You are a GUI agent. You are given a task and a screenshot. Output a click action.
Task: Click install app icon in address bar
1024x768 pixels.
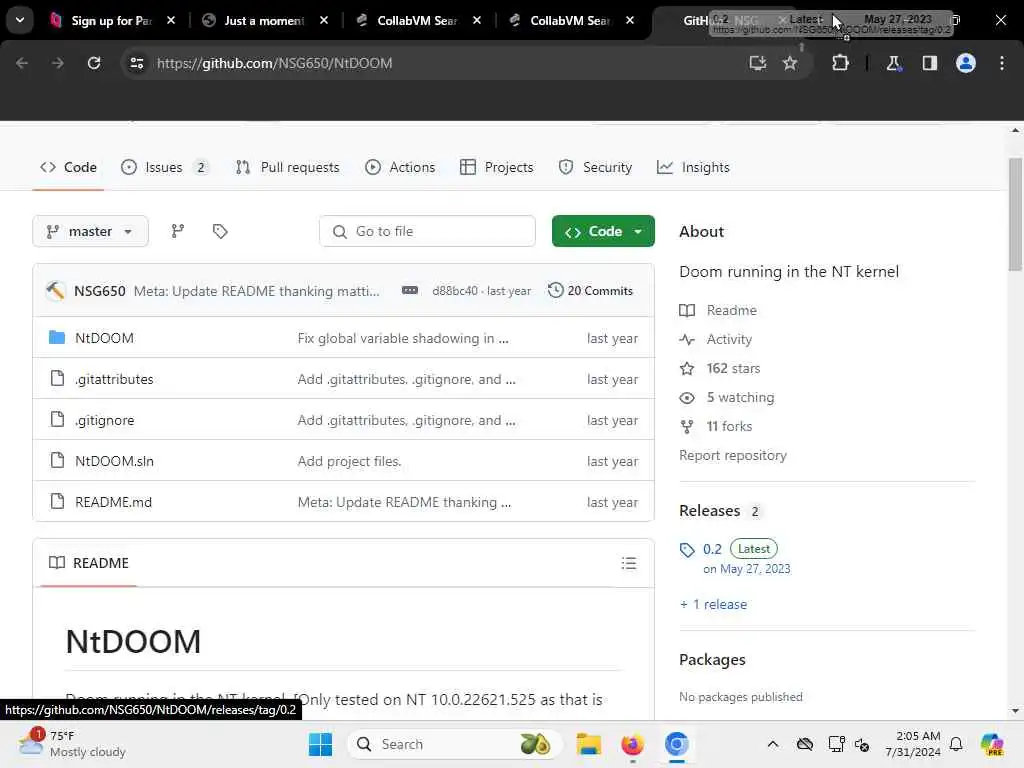(758, 63)
